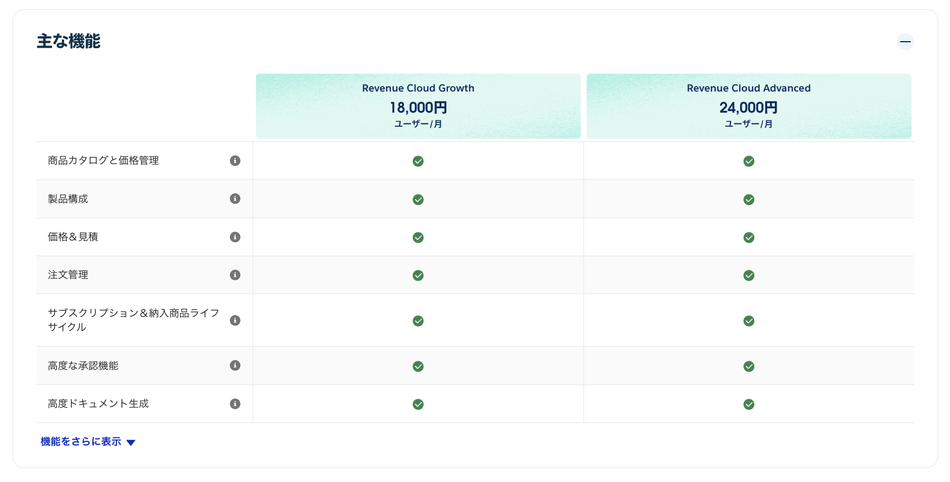
Task: Click Growth checkmark for 高度ドキュメント生成
Action: pyautogui.click(x=418, y=404)
